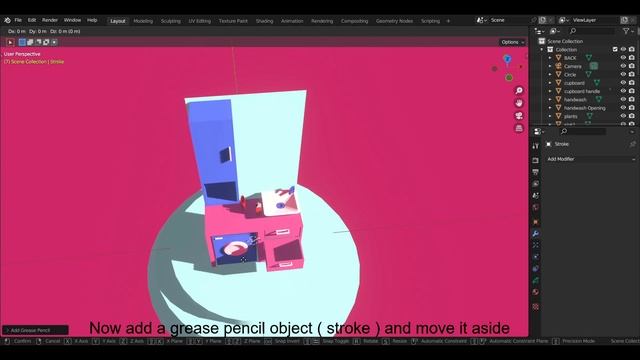Switch to the Shading workspace tab
Screen dimensions: 640x360
[x=264, y=21]
